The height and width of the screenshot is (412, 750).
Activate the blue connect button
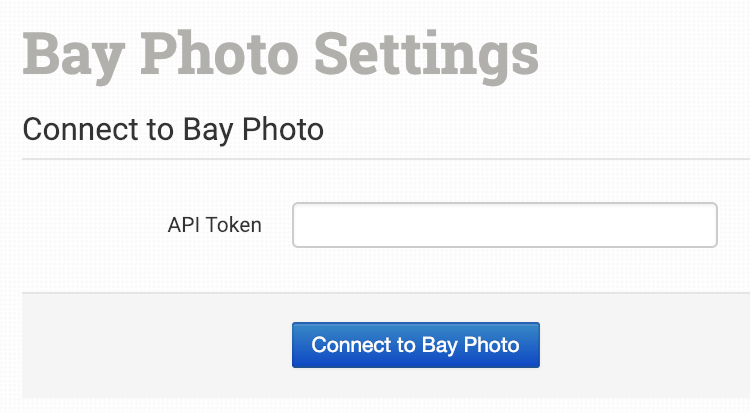[415, 345]
